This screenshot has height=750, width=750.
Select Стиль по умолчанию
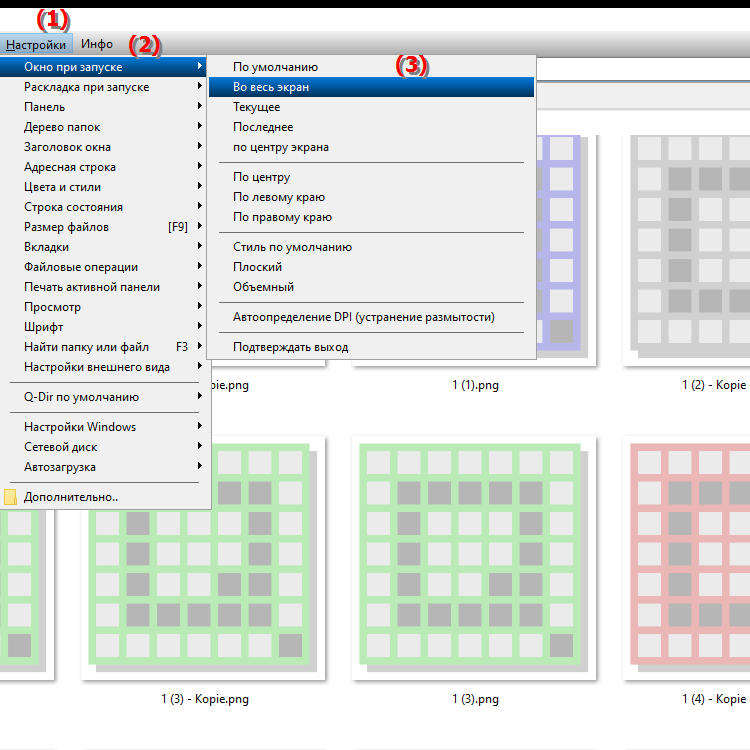coord(371,247)
